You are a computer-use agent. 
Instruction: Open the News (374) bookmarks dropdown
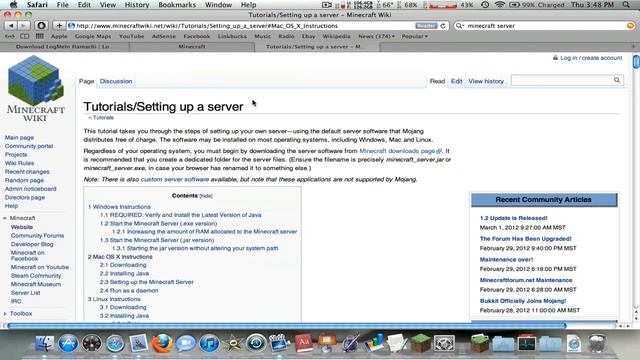pyautogui.click(x=376, y=36)
